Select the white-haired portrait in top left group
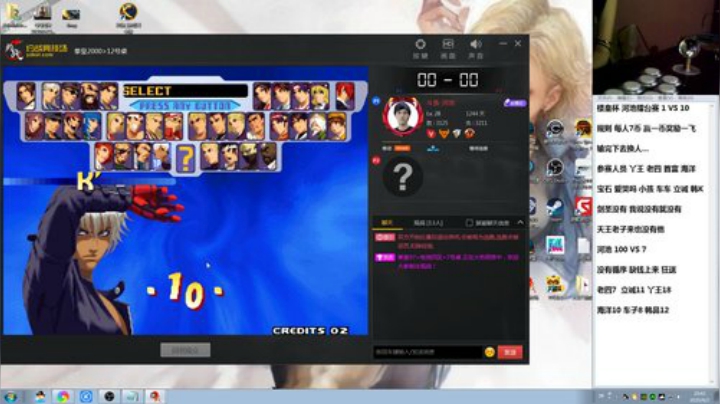The width and height of the screenshot is (720, 404). (51, 96)
